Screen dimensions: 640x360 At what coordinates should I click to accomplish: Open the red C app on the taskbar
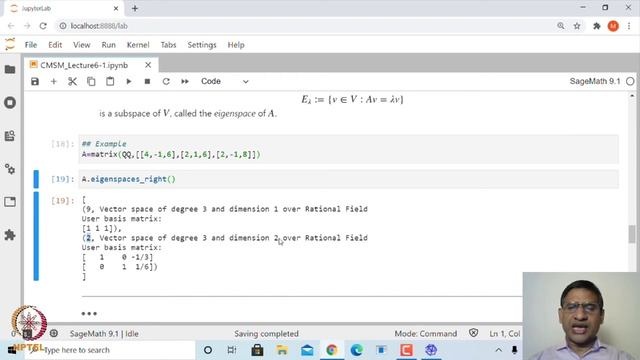(x=406, y=350)
